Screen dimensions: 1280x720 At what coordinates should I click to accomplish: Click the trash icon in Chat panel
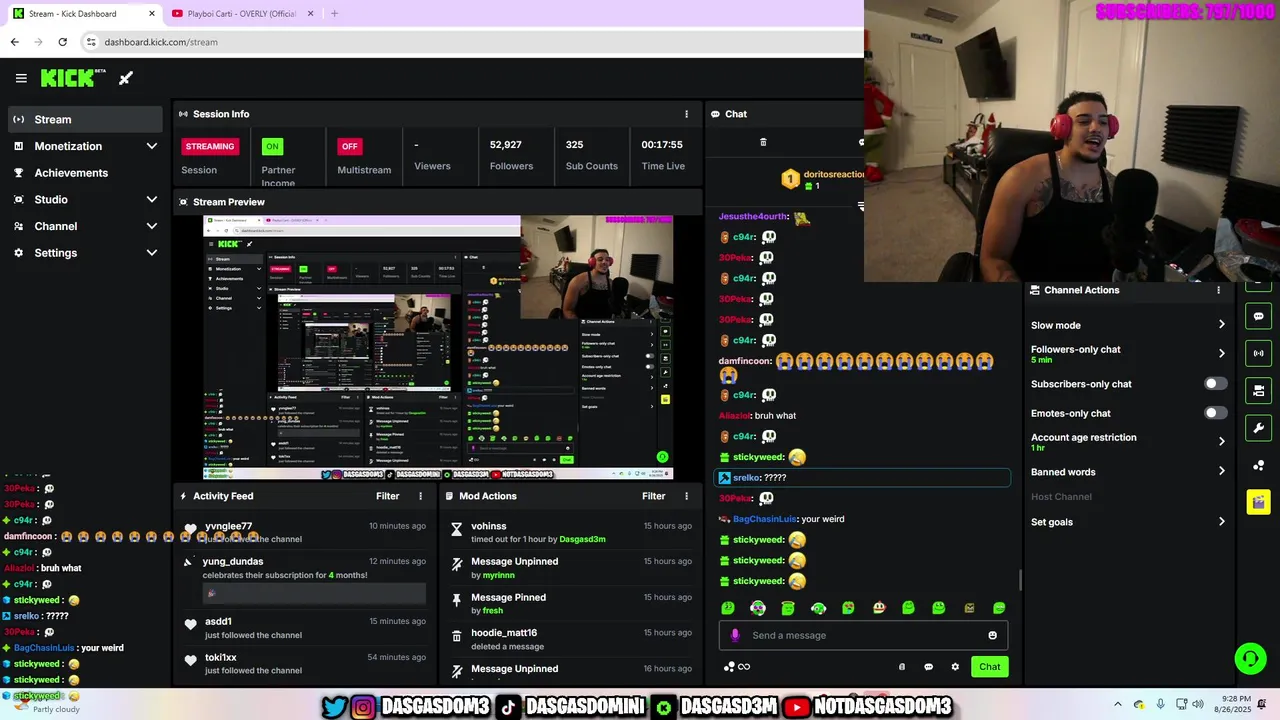[763, 142]
